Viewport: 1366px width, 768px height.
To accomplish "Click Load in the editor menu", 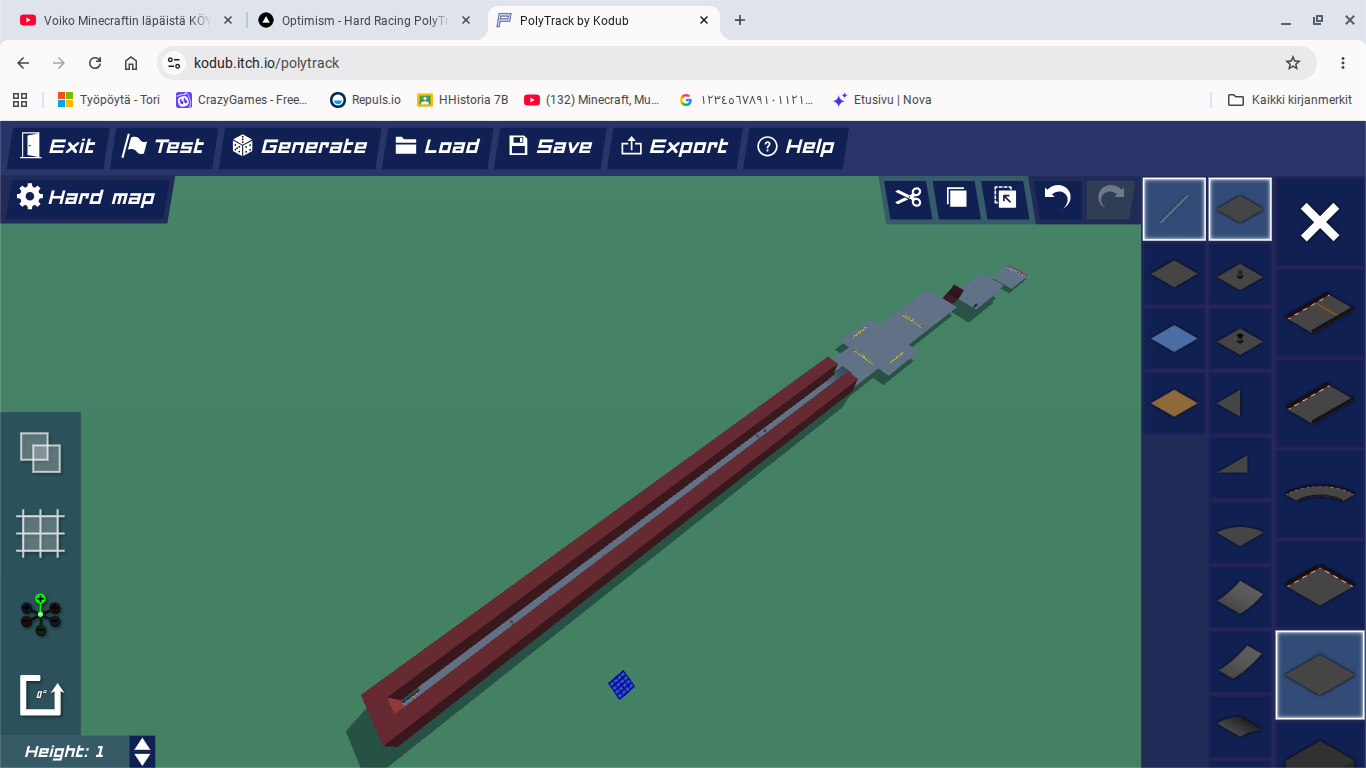I will (x=437, y=146).
